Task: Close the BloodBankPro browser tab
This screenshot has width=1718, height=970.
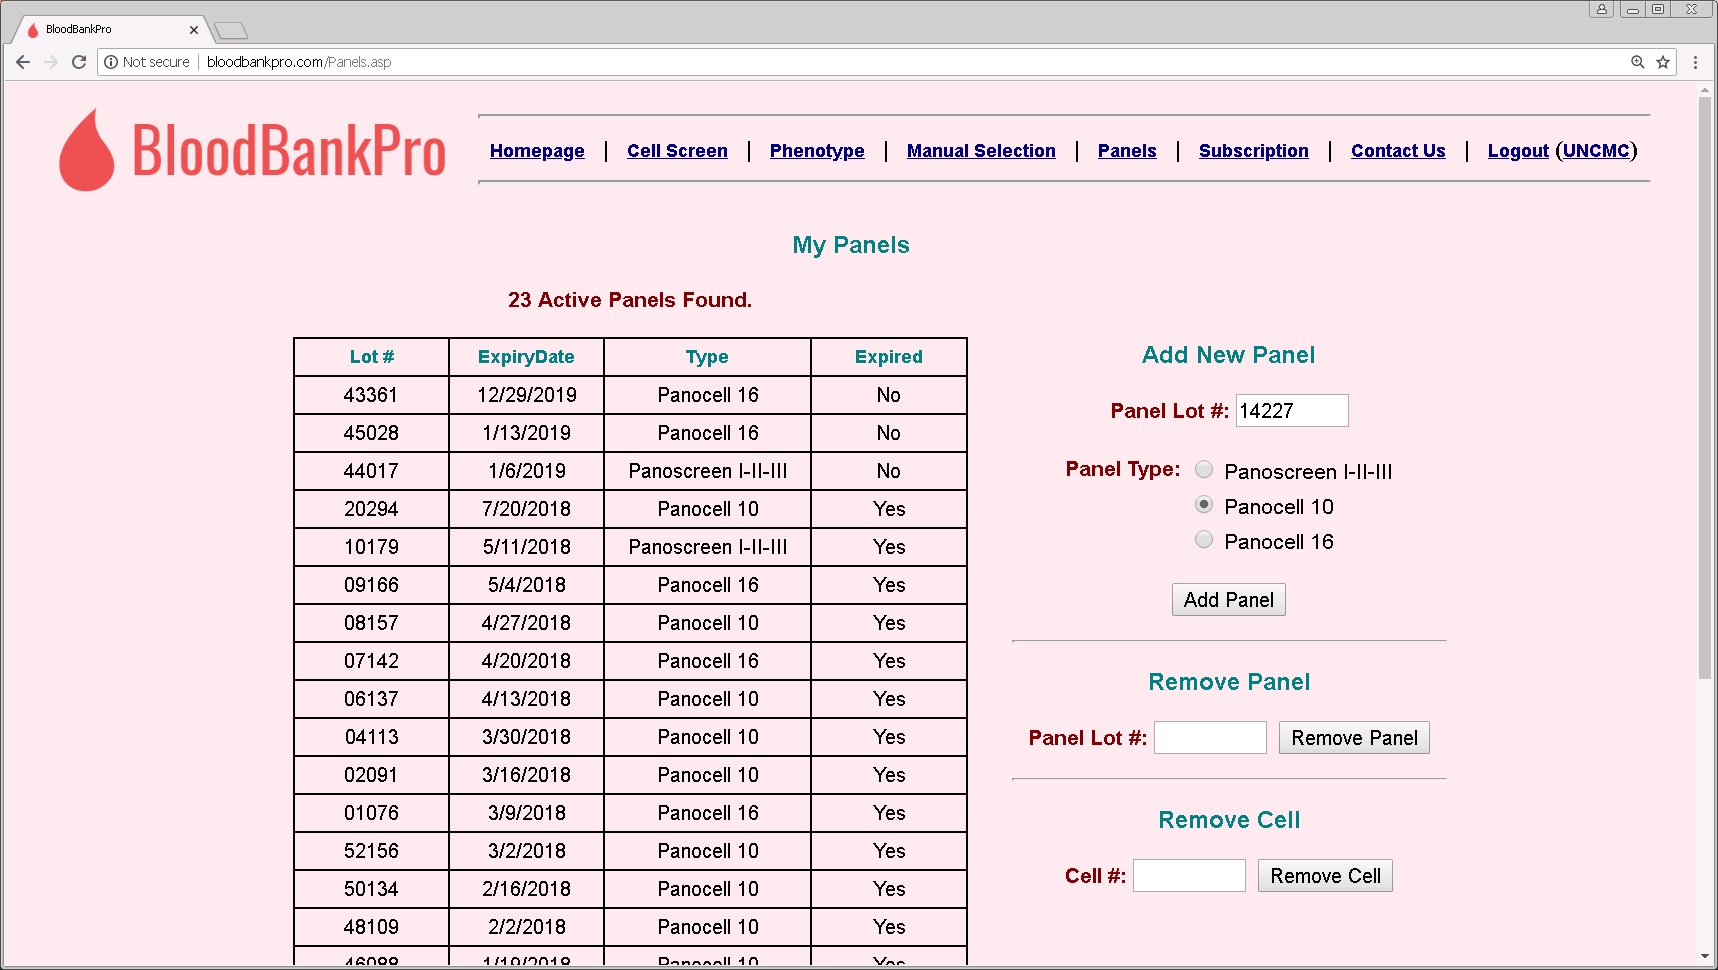Action: click(x=194, y=30)
